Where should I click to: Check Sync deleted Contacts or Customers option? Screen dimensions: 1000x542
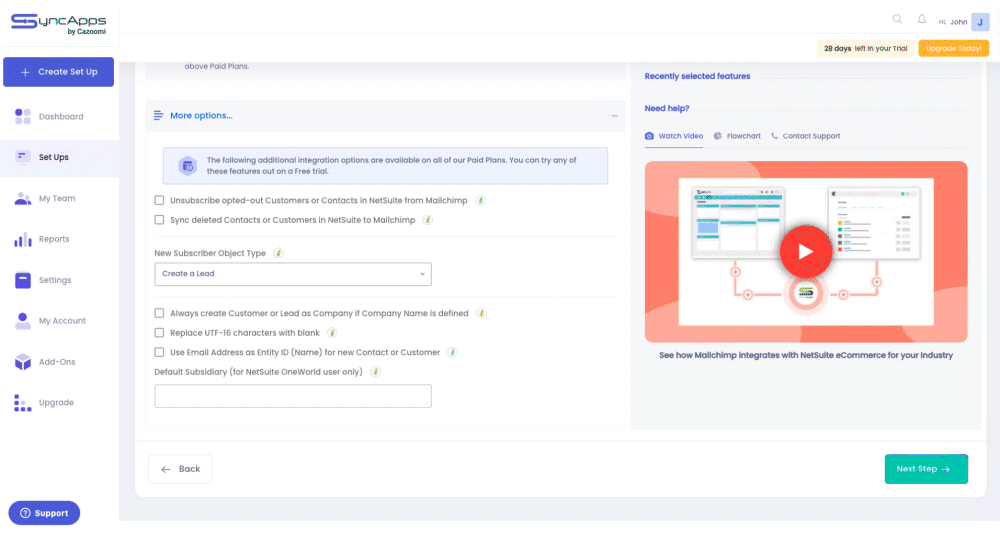159,220
